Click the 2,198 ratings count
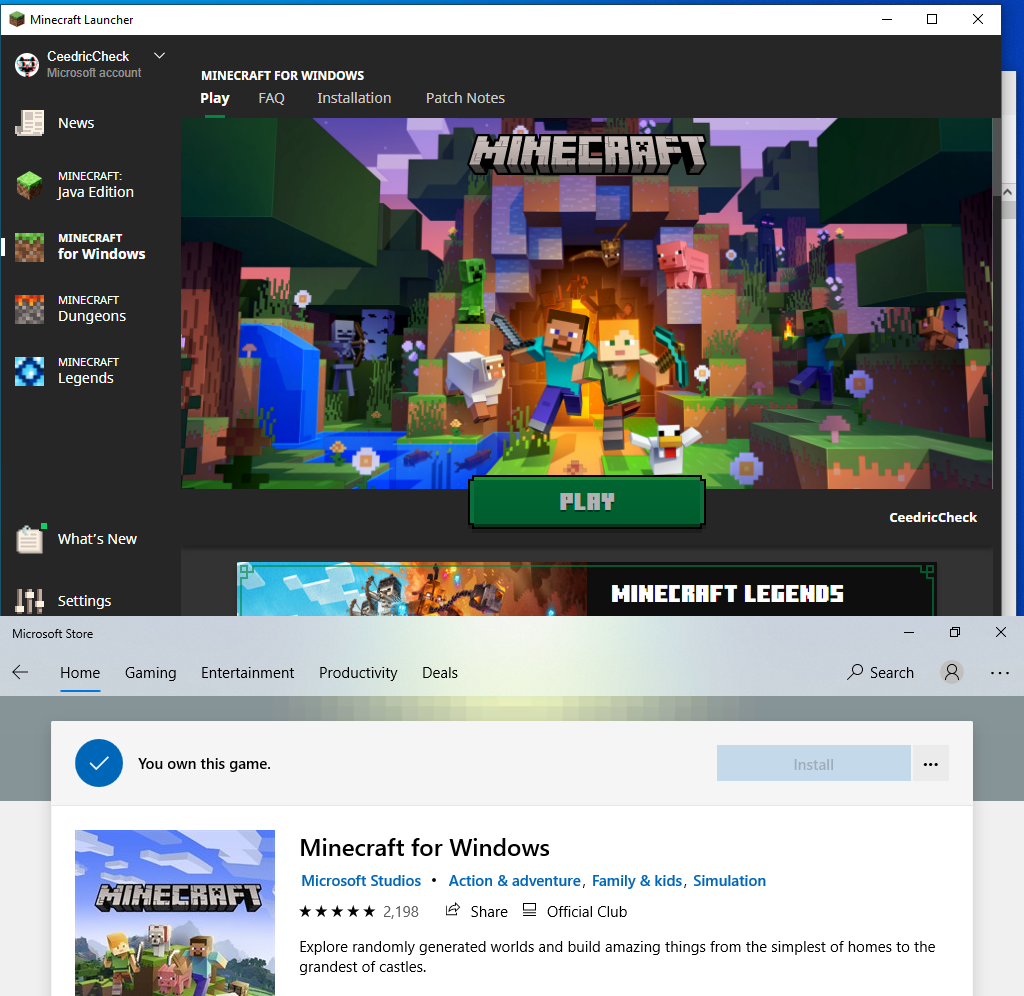Viewport: 1024px width, 996px height. pos(401,912)
